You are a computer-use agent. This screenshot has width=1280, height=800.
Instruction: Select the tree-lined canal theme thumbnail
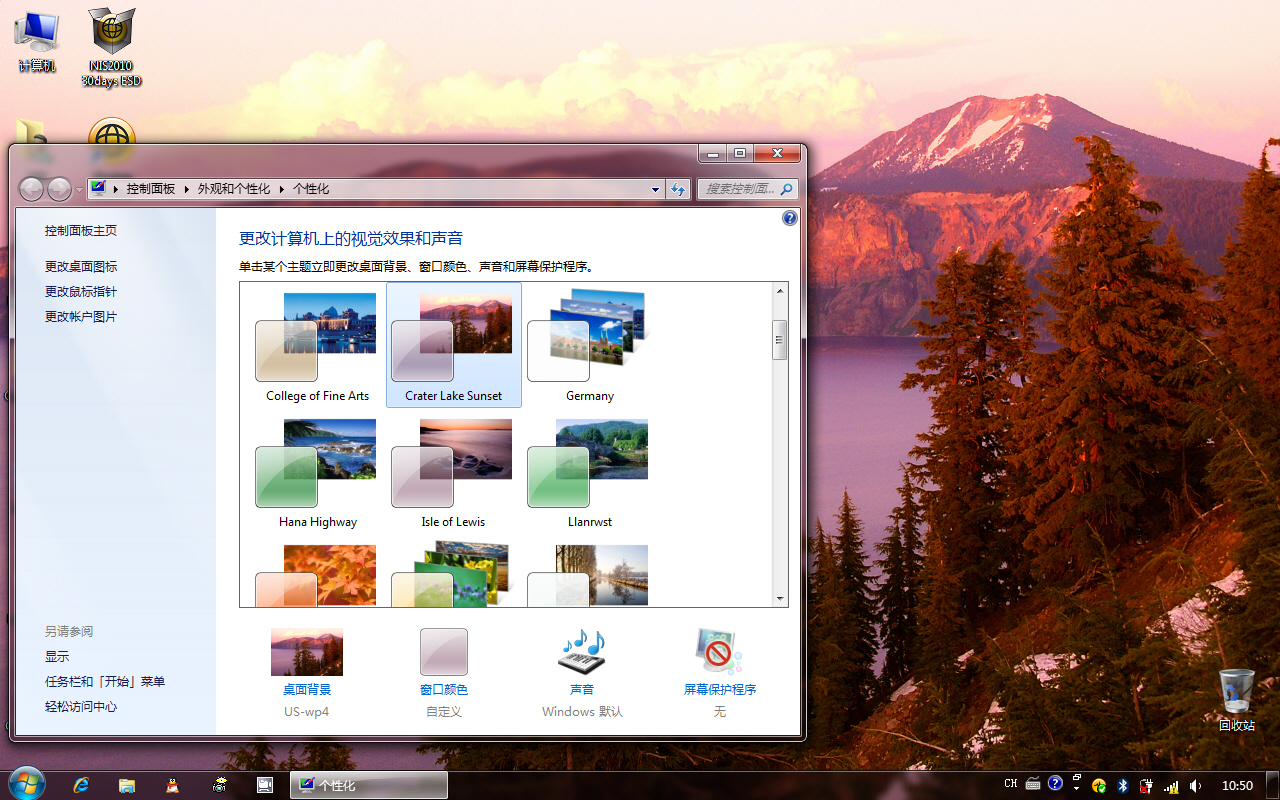click(590, 575)
